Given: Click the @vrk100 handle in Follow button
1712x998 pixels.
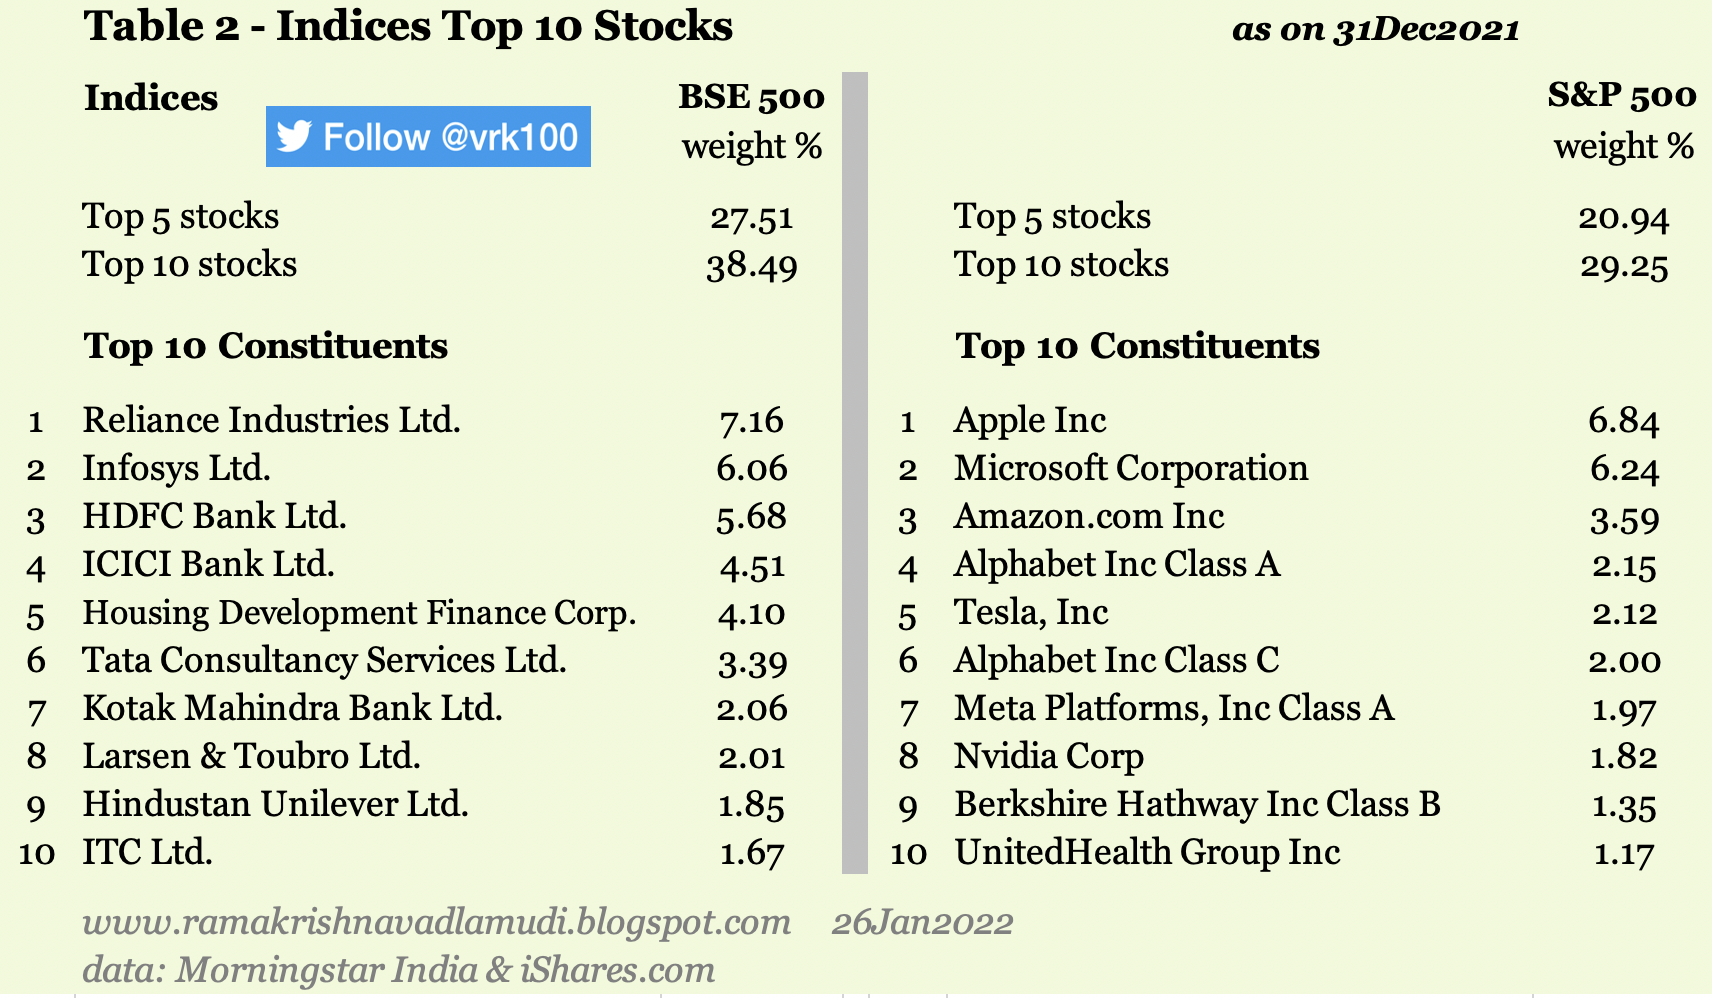Looking at the screenshot, I should pyautogui.click(x=509, y=136).
